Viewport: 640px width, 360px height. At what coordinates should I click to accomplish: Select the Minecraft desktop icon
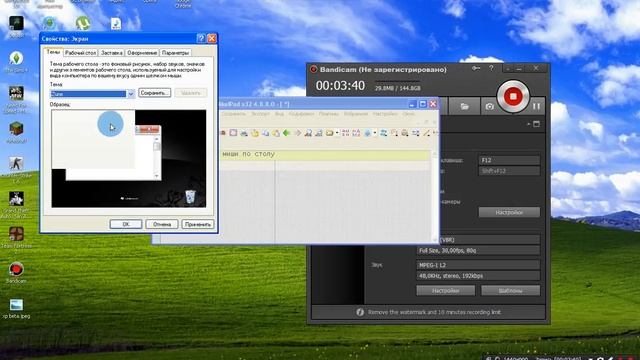pyautogui.click(x=16, y=132)
